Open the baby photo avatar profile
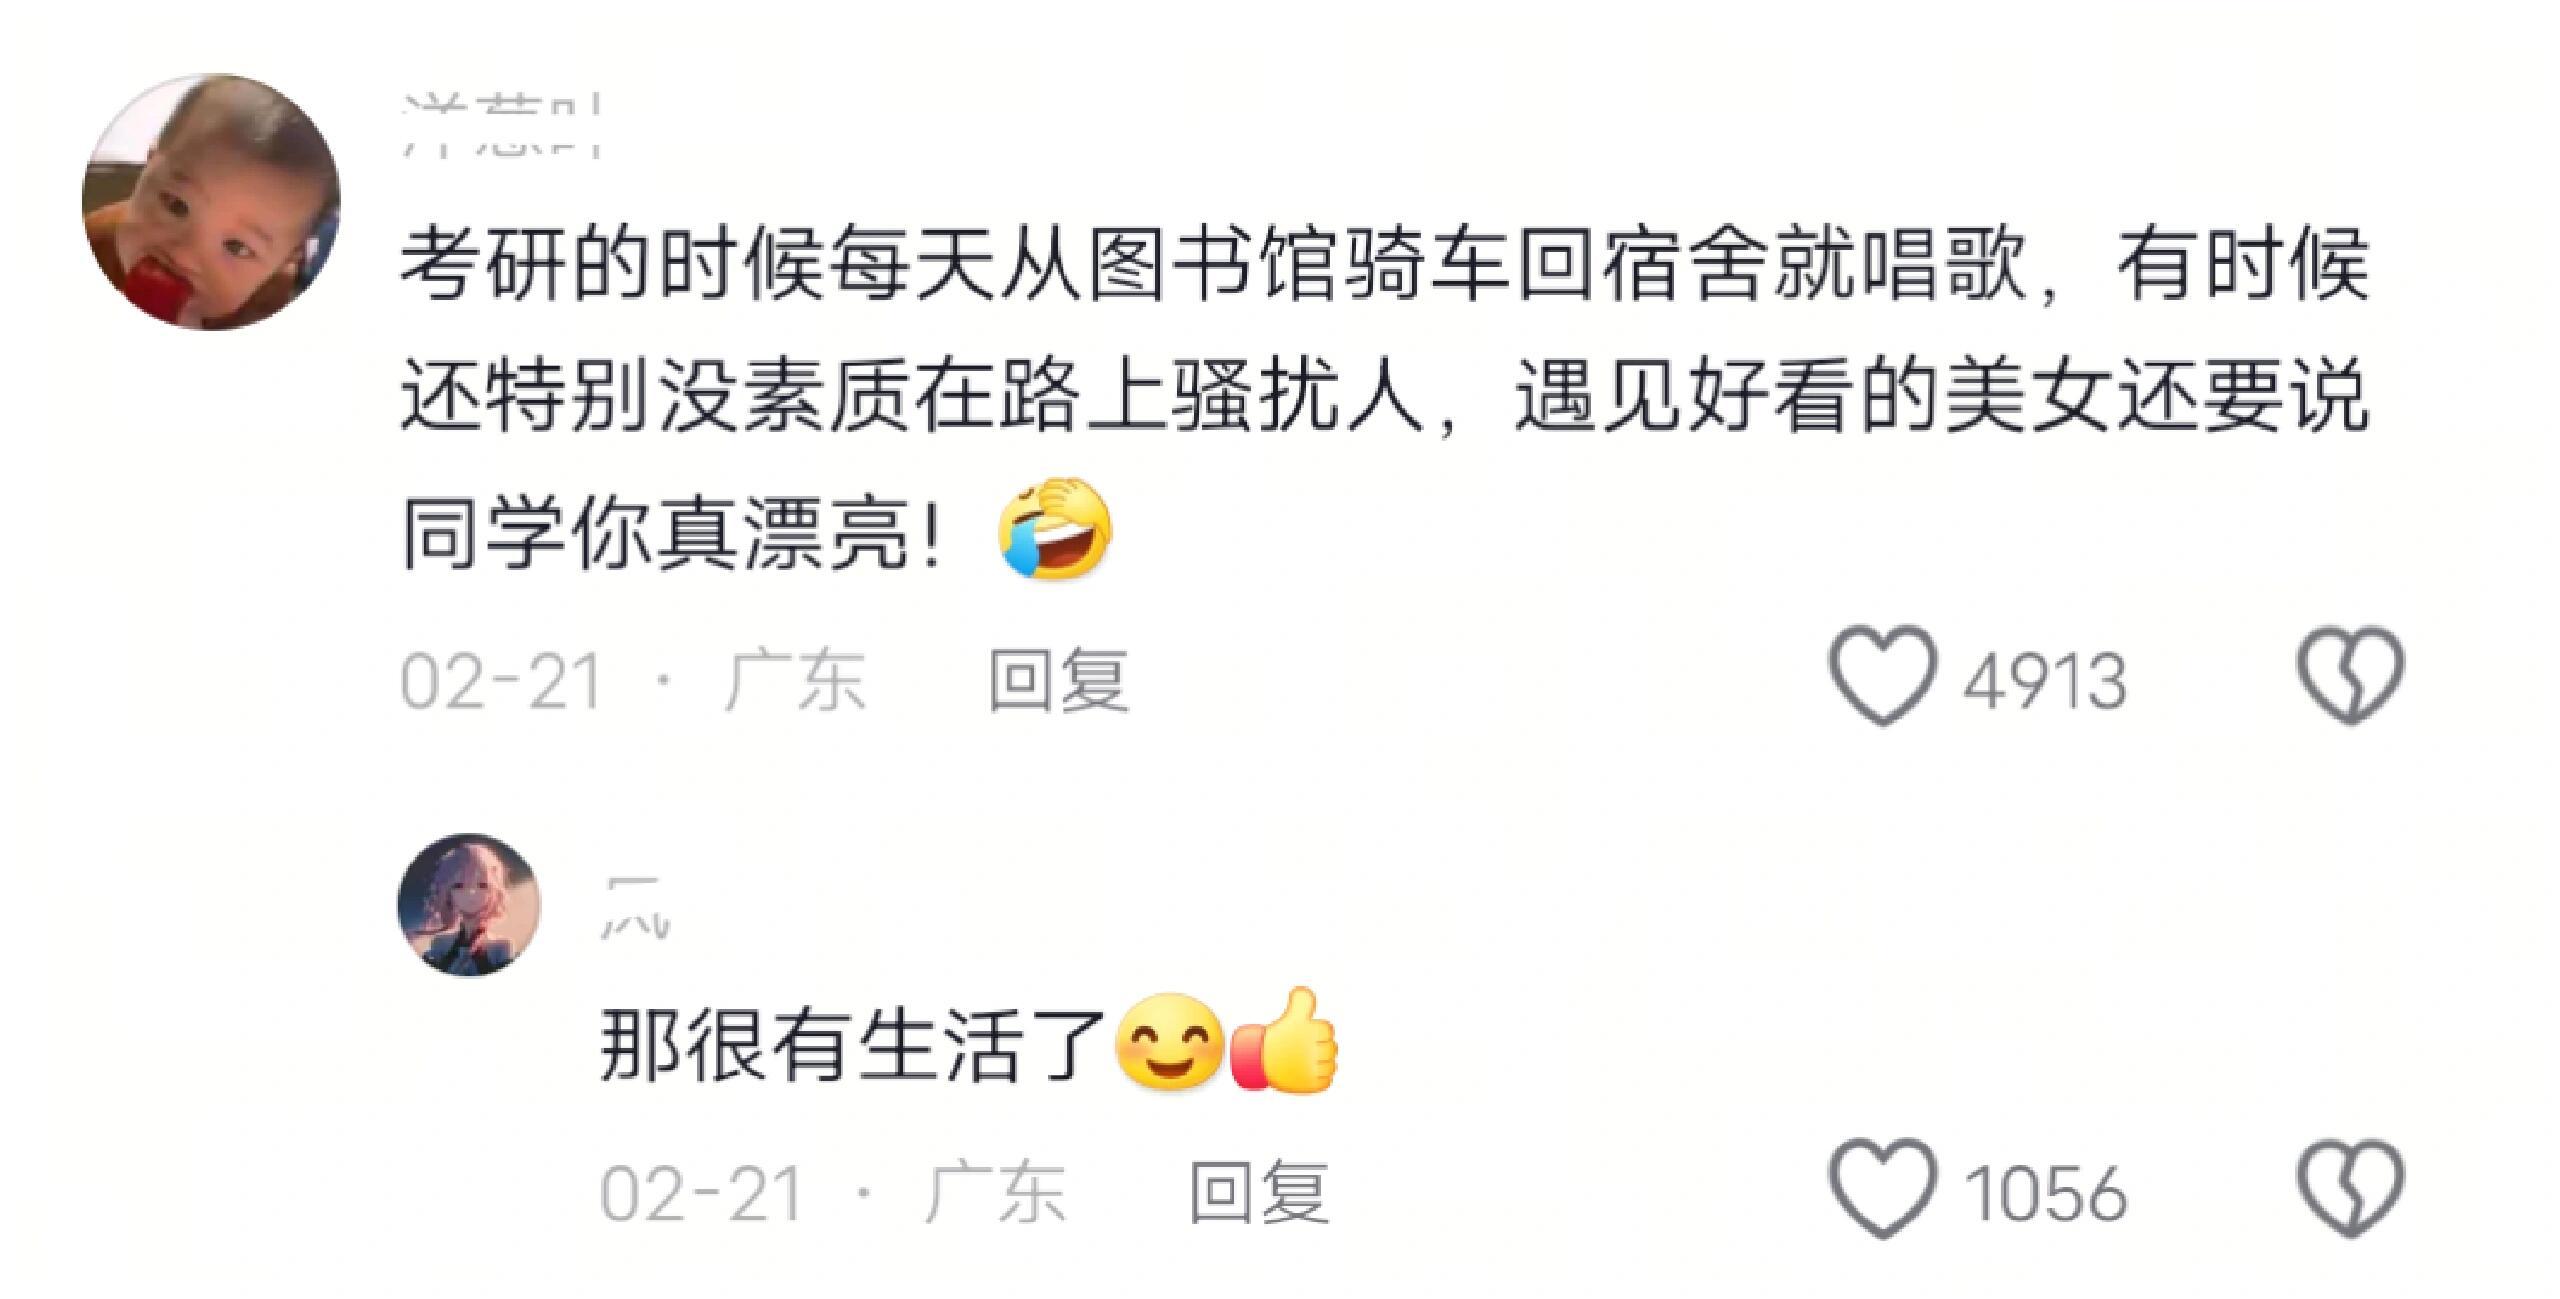Viewport: 2560px width, 1299px height. (211, 201)
